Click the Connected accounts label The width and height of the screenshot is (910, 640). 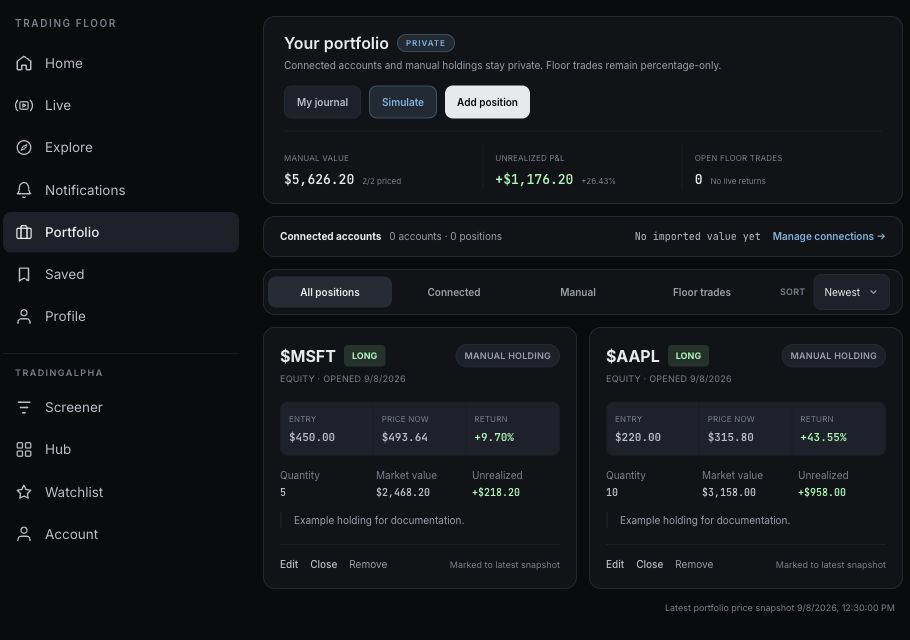[330, 236]
